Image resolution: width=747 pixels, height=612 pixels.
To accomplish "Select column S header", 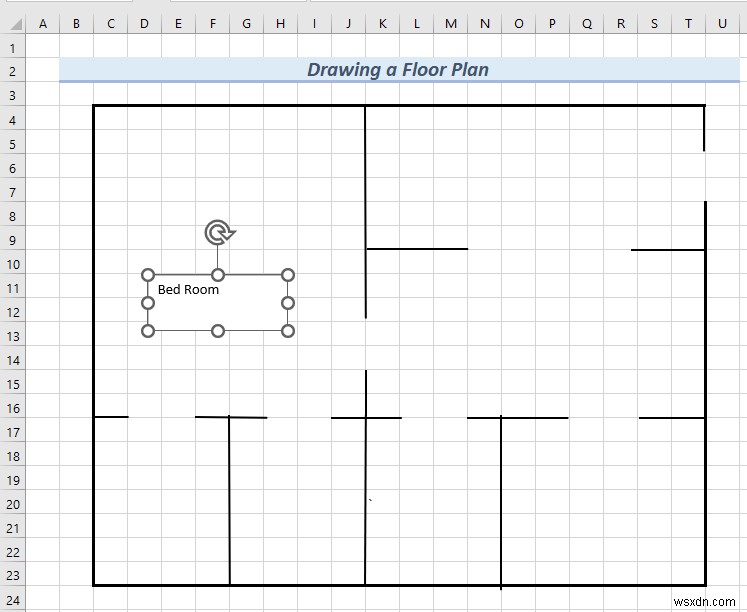I will point(655,24).
